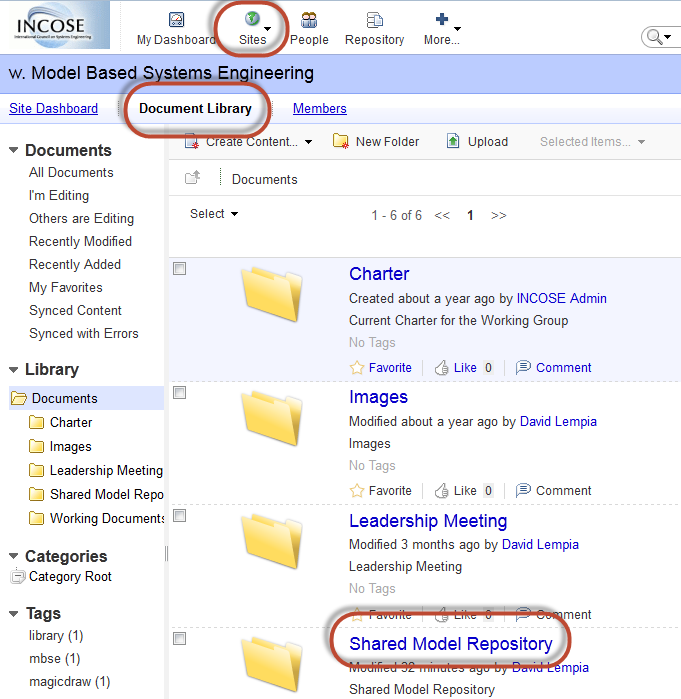The height and width of the screenshot is (699, 681).
Task: Click the Charter folder thumbnail
Action: 272,294
